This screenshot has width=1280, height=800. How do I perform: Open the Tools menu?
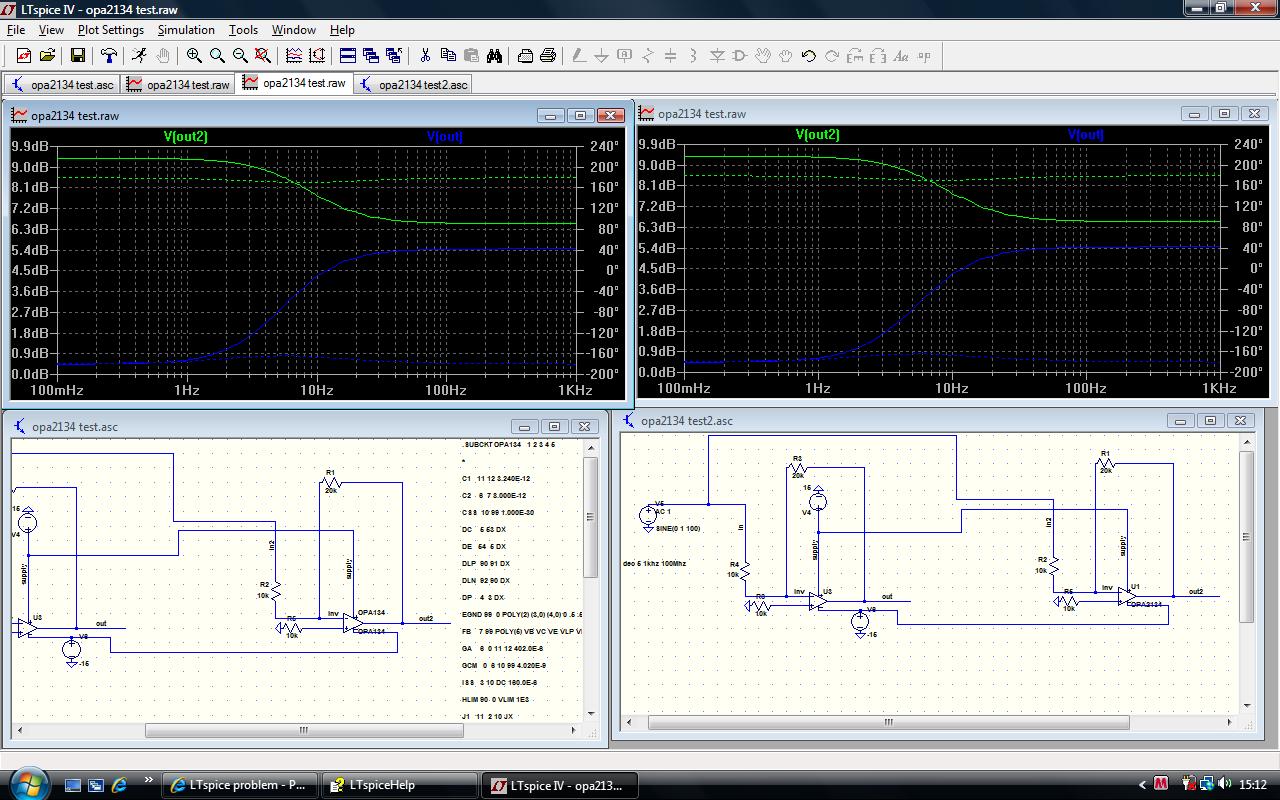243,30
